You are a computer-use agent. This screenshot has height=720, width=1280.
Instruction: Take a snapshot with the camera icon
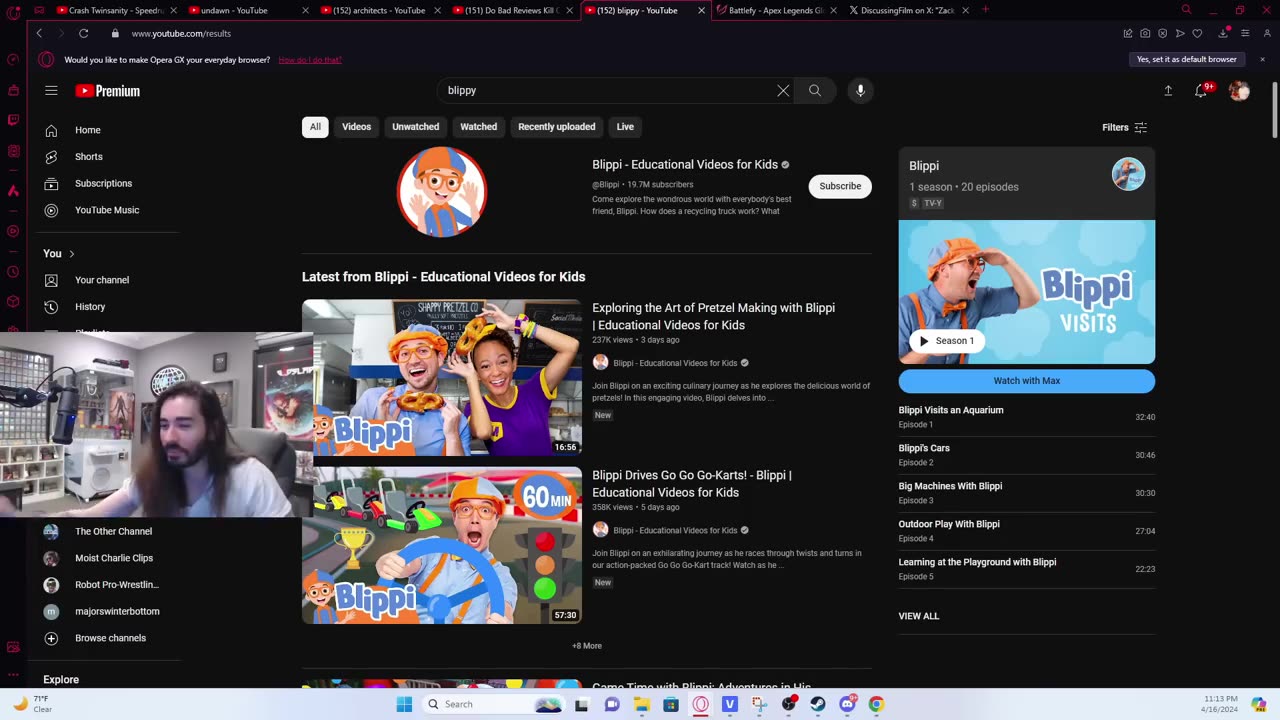point(1145,33)
